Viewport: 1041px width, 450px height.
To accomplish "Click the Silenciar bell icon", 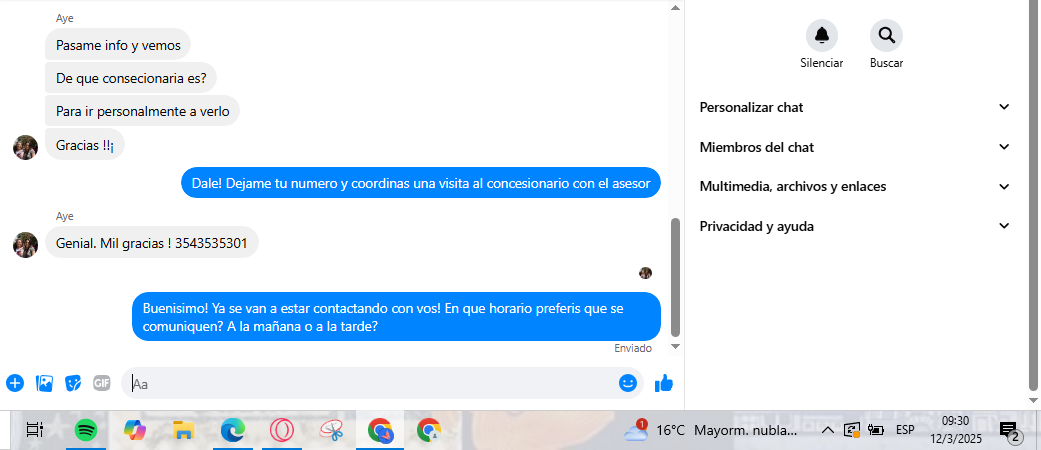I will pyautogui.click(x=822, y=35).
